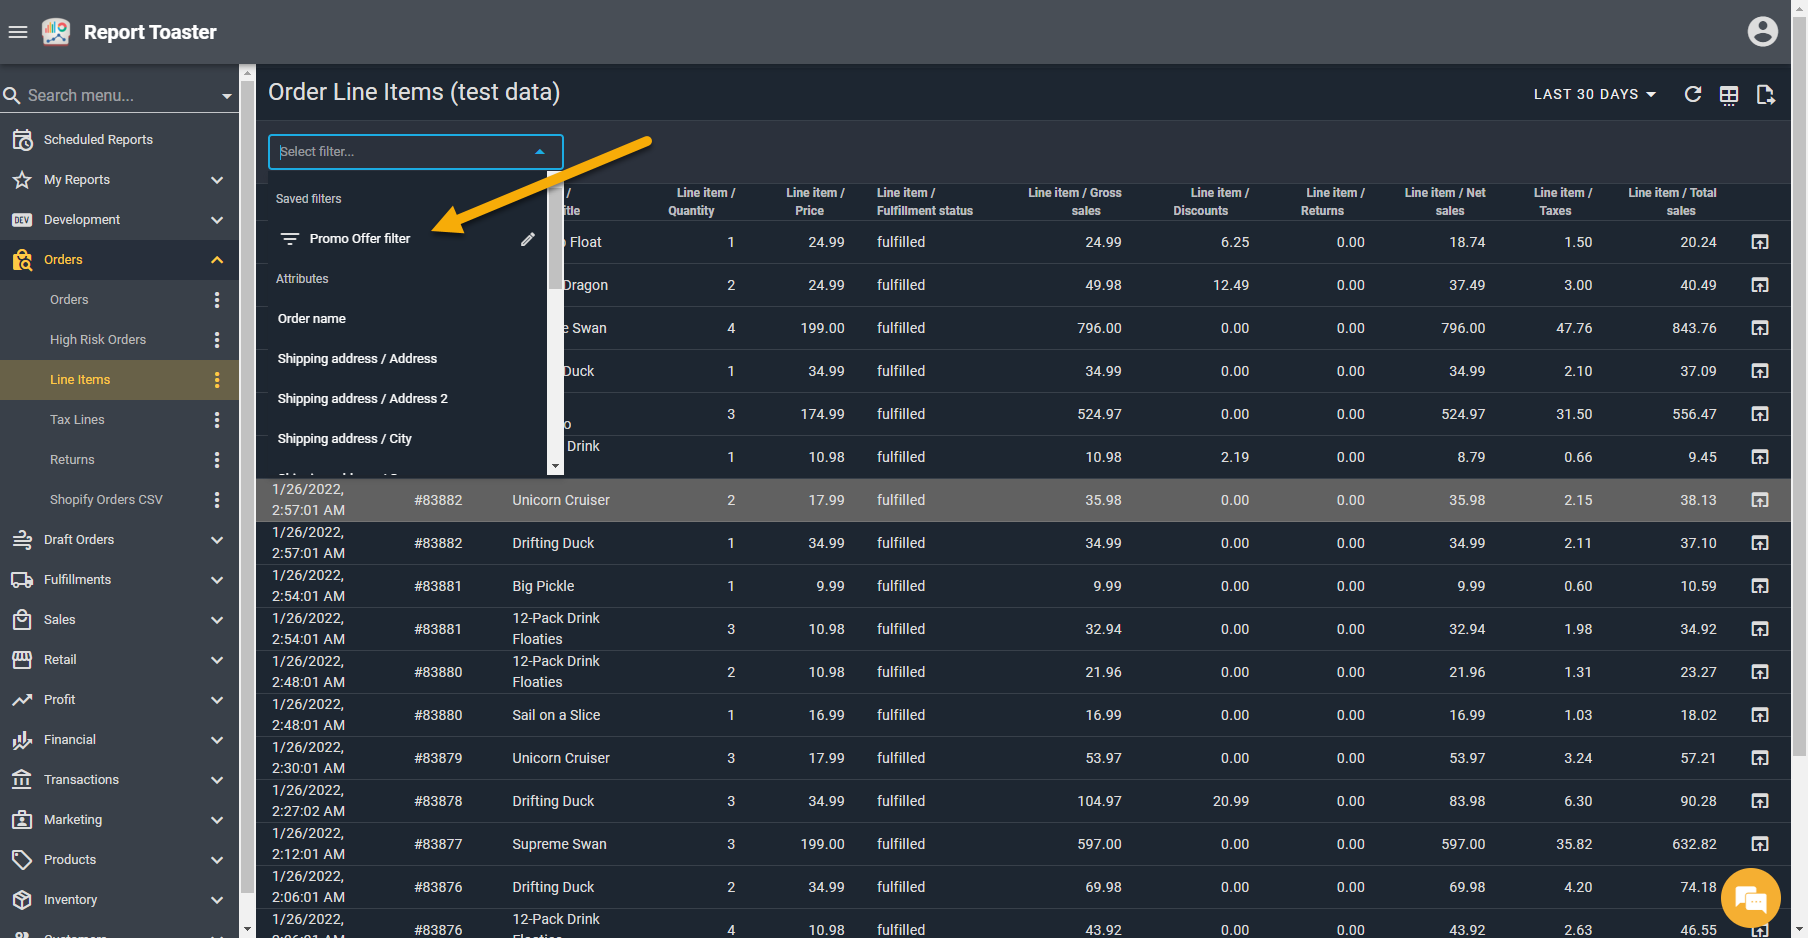The height and width of the screenshot is (938, 1808).
Task: Expand the My Reports section
Action: (217, 180)
